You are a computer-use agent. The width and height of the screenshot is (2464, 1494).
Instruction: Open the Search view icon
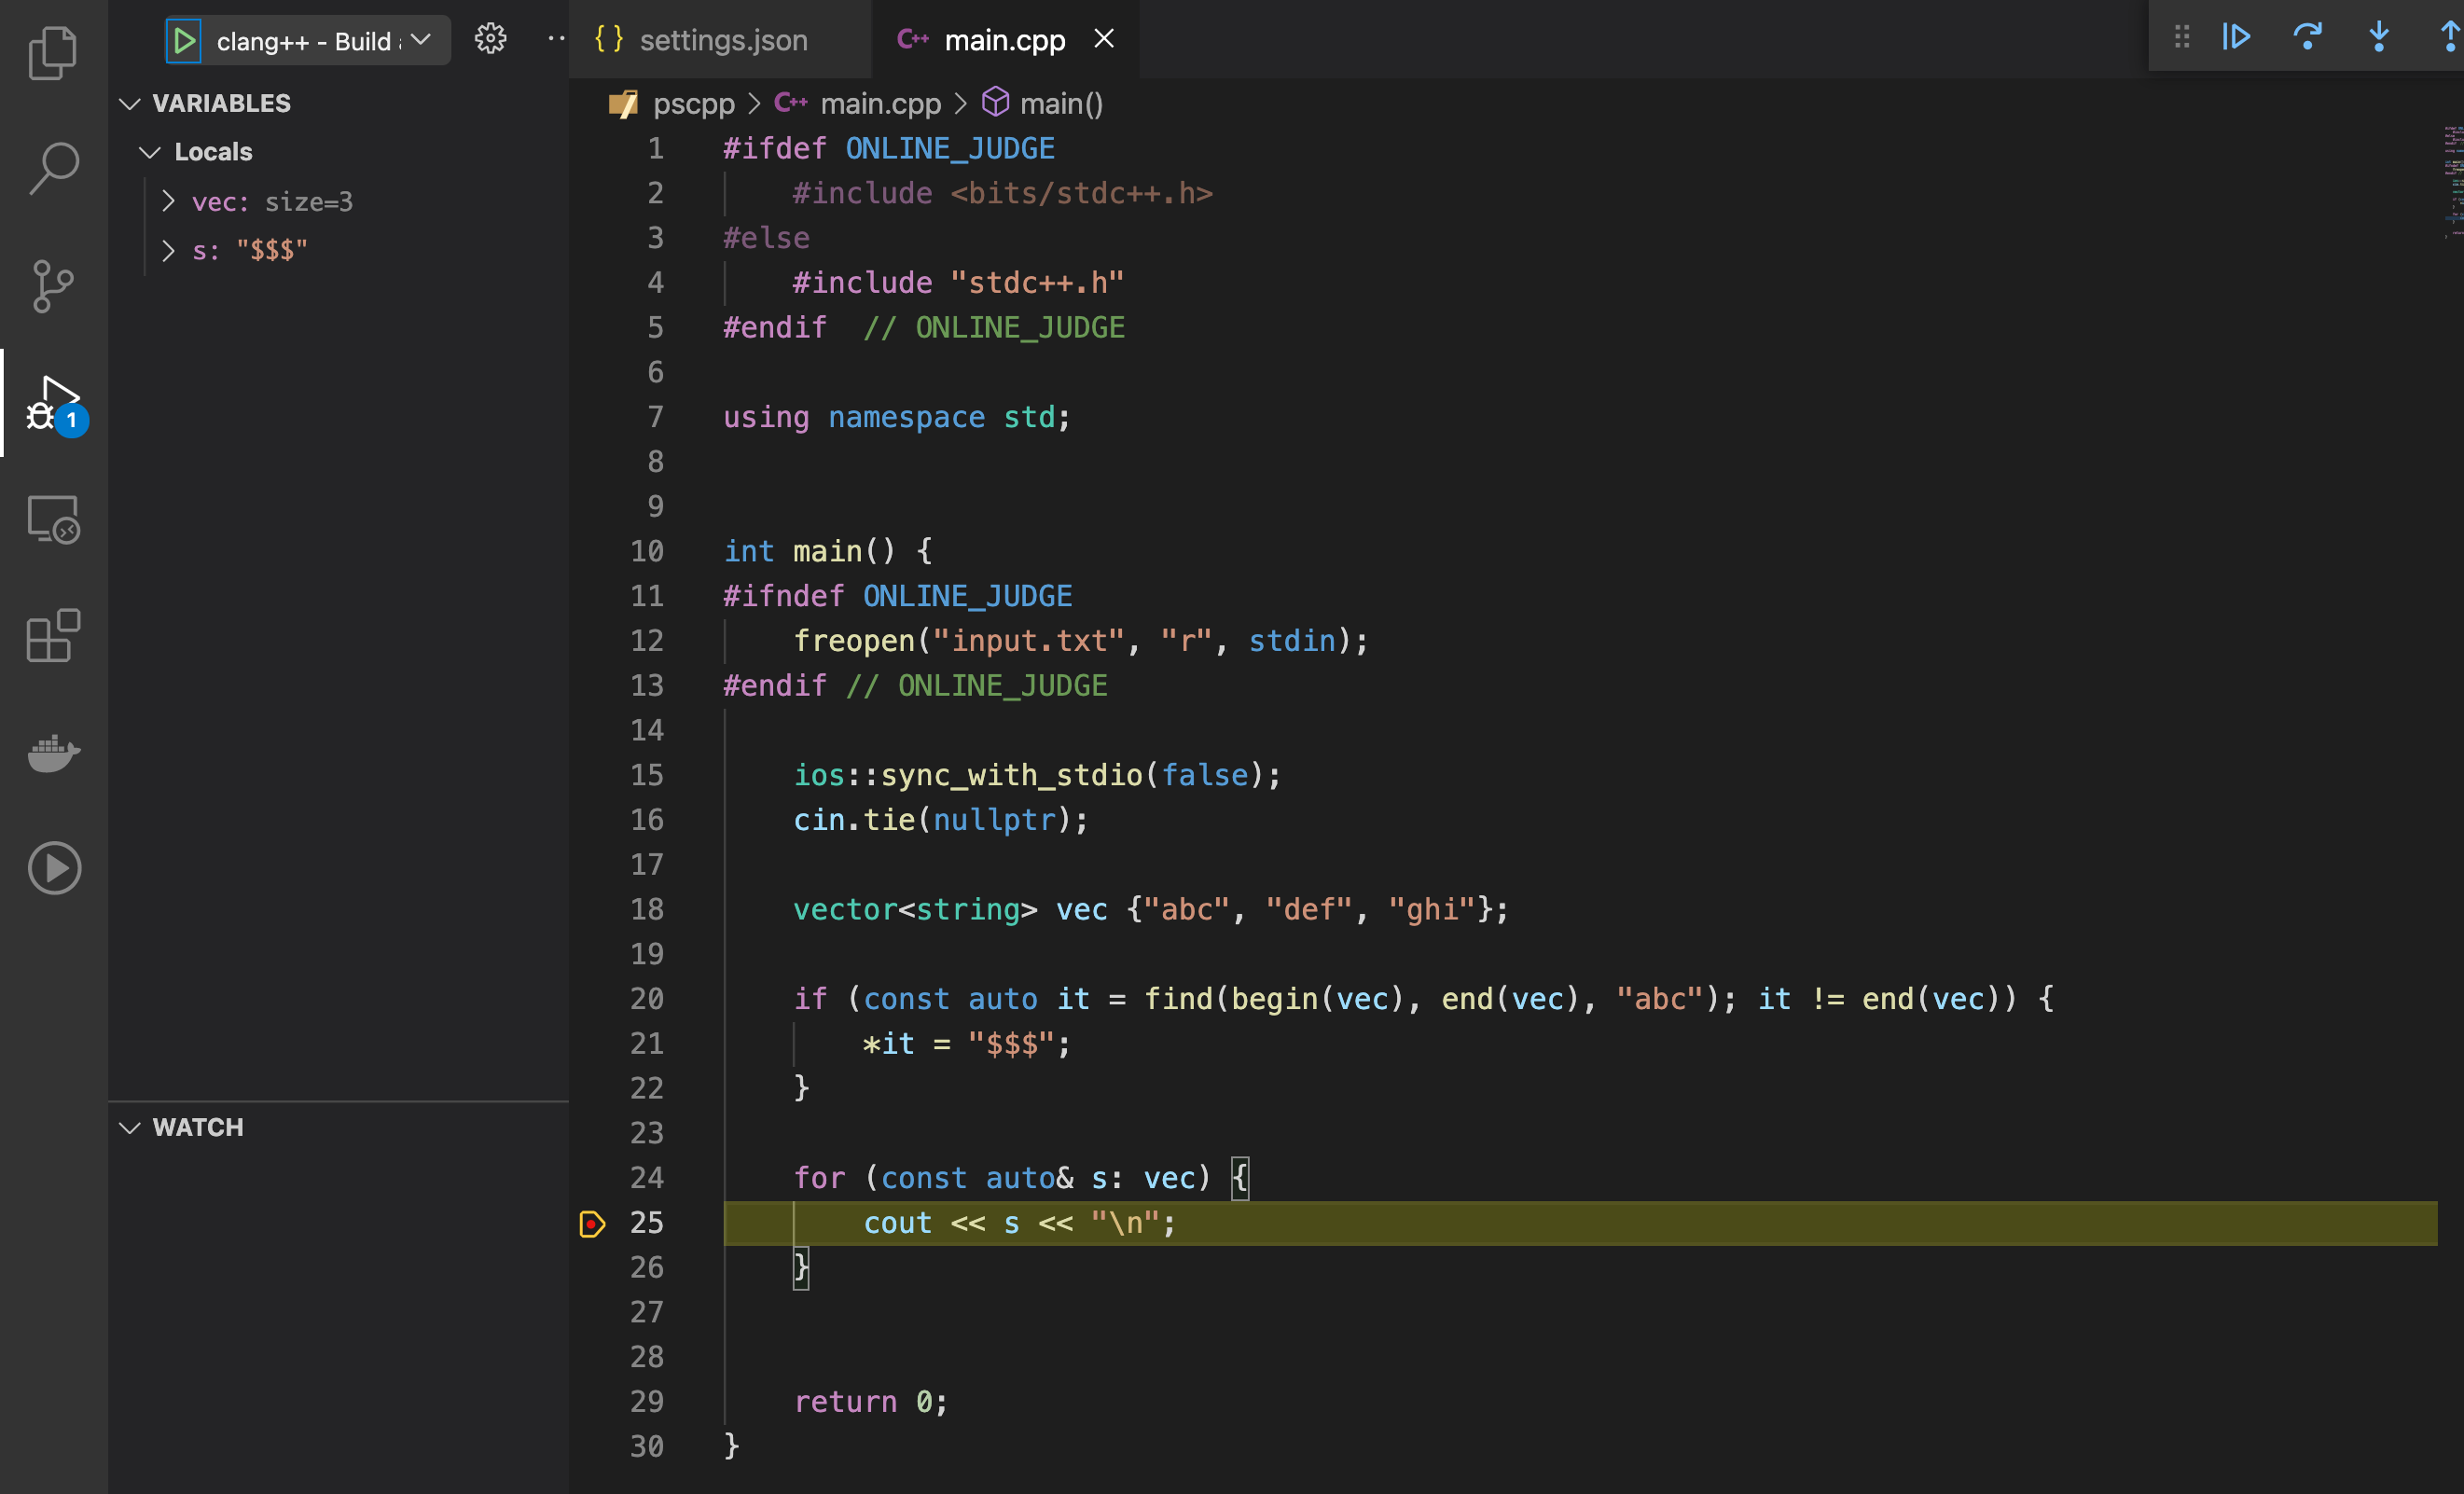(x=53, y=168)
